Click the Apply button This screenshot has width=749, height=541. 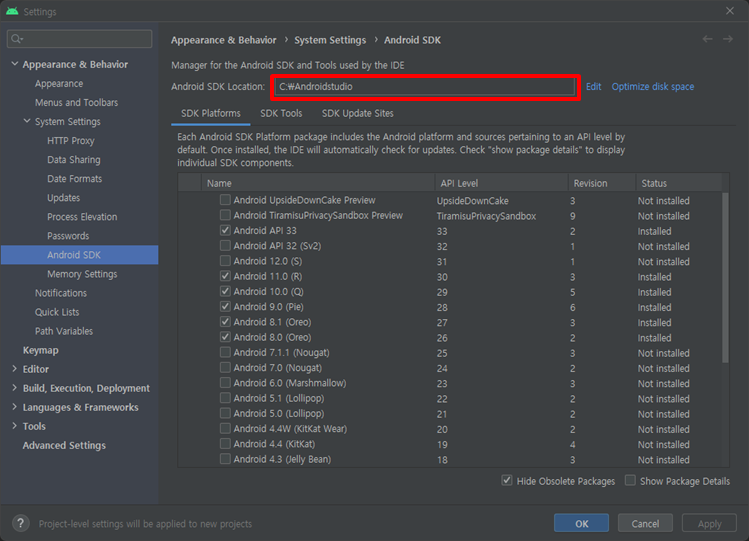pyautogui.click(x=709, y=523)
